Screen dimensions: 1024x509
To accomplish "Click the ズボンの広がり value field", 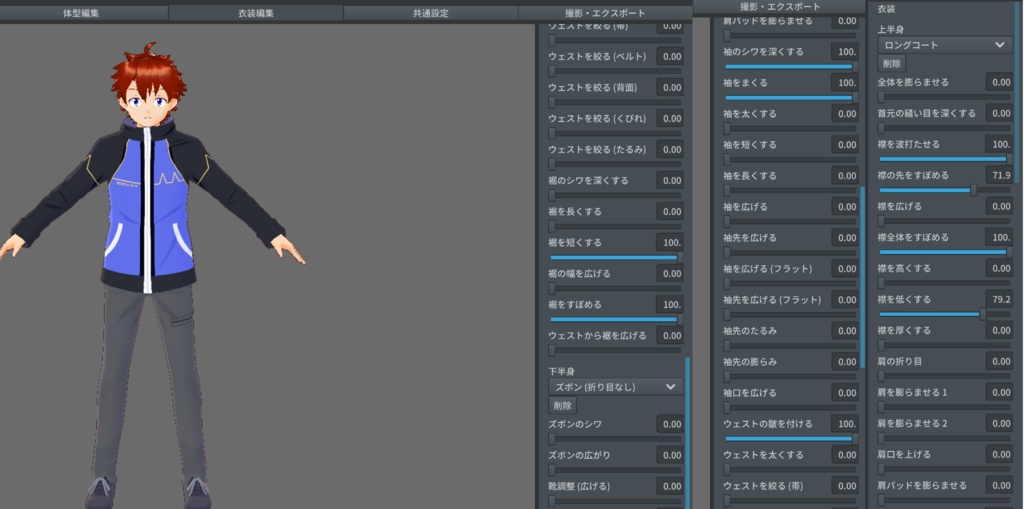I will 670,455.
